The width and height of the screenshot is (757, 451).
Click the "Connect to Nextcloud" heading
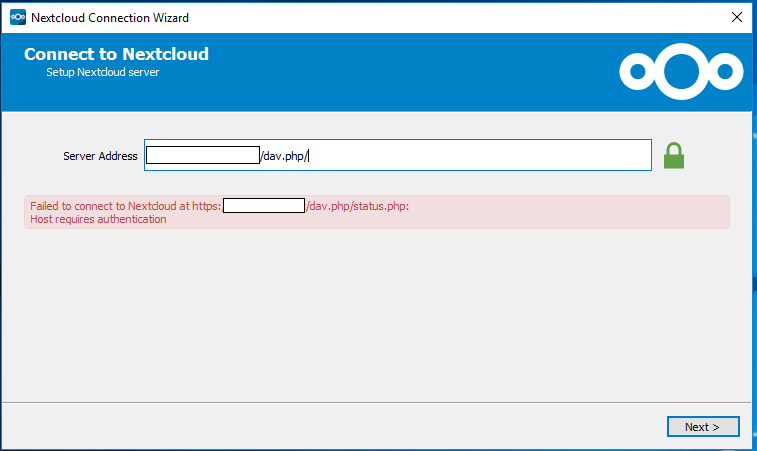click(x=116, y=54)
